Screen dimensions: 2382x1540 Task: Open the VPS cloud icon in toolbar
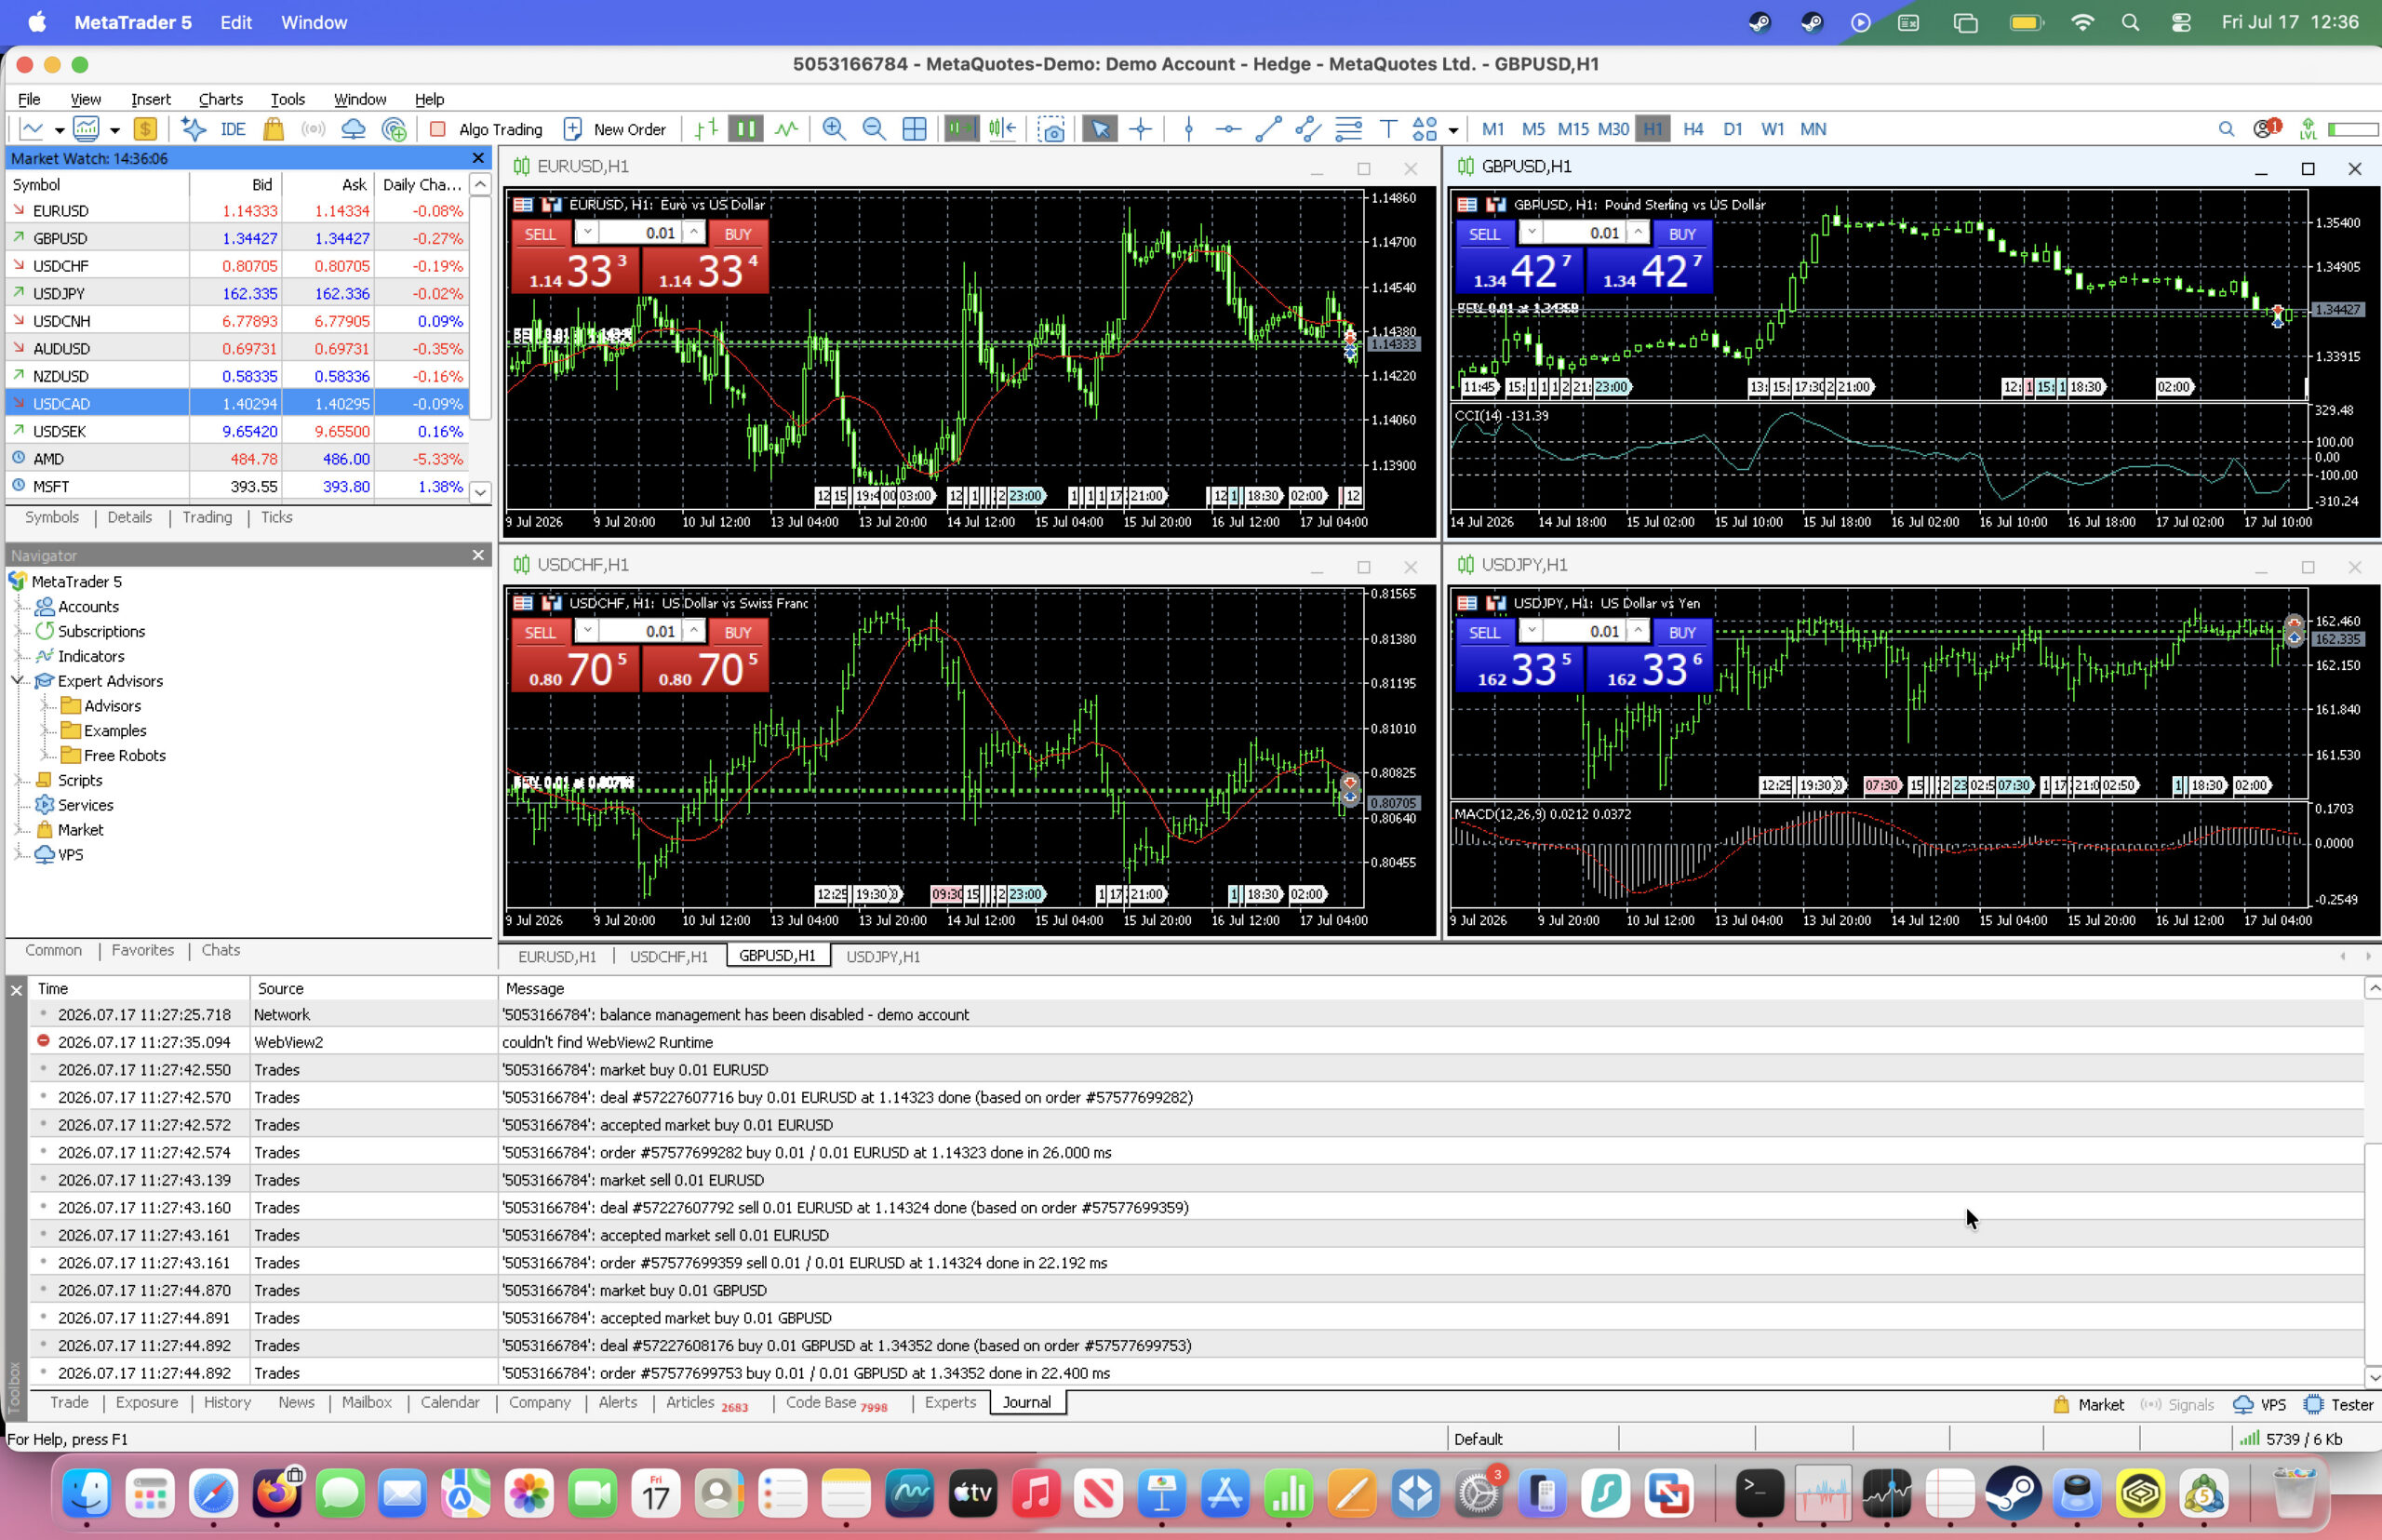pos(353,129)
